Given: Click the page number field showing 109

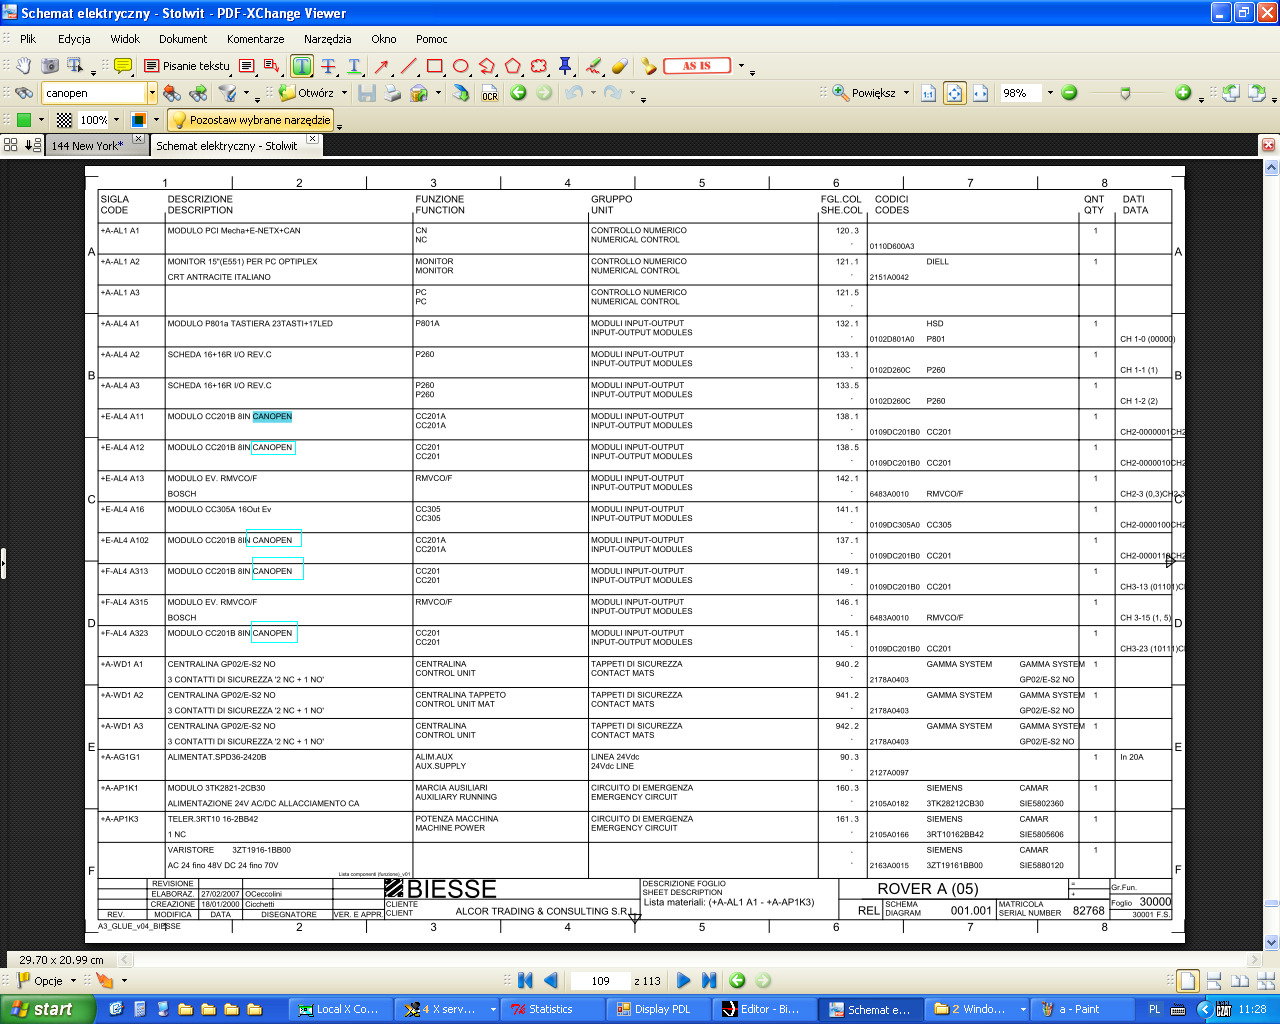Looking at the screenshot, I should tap(600, 981).
